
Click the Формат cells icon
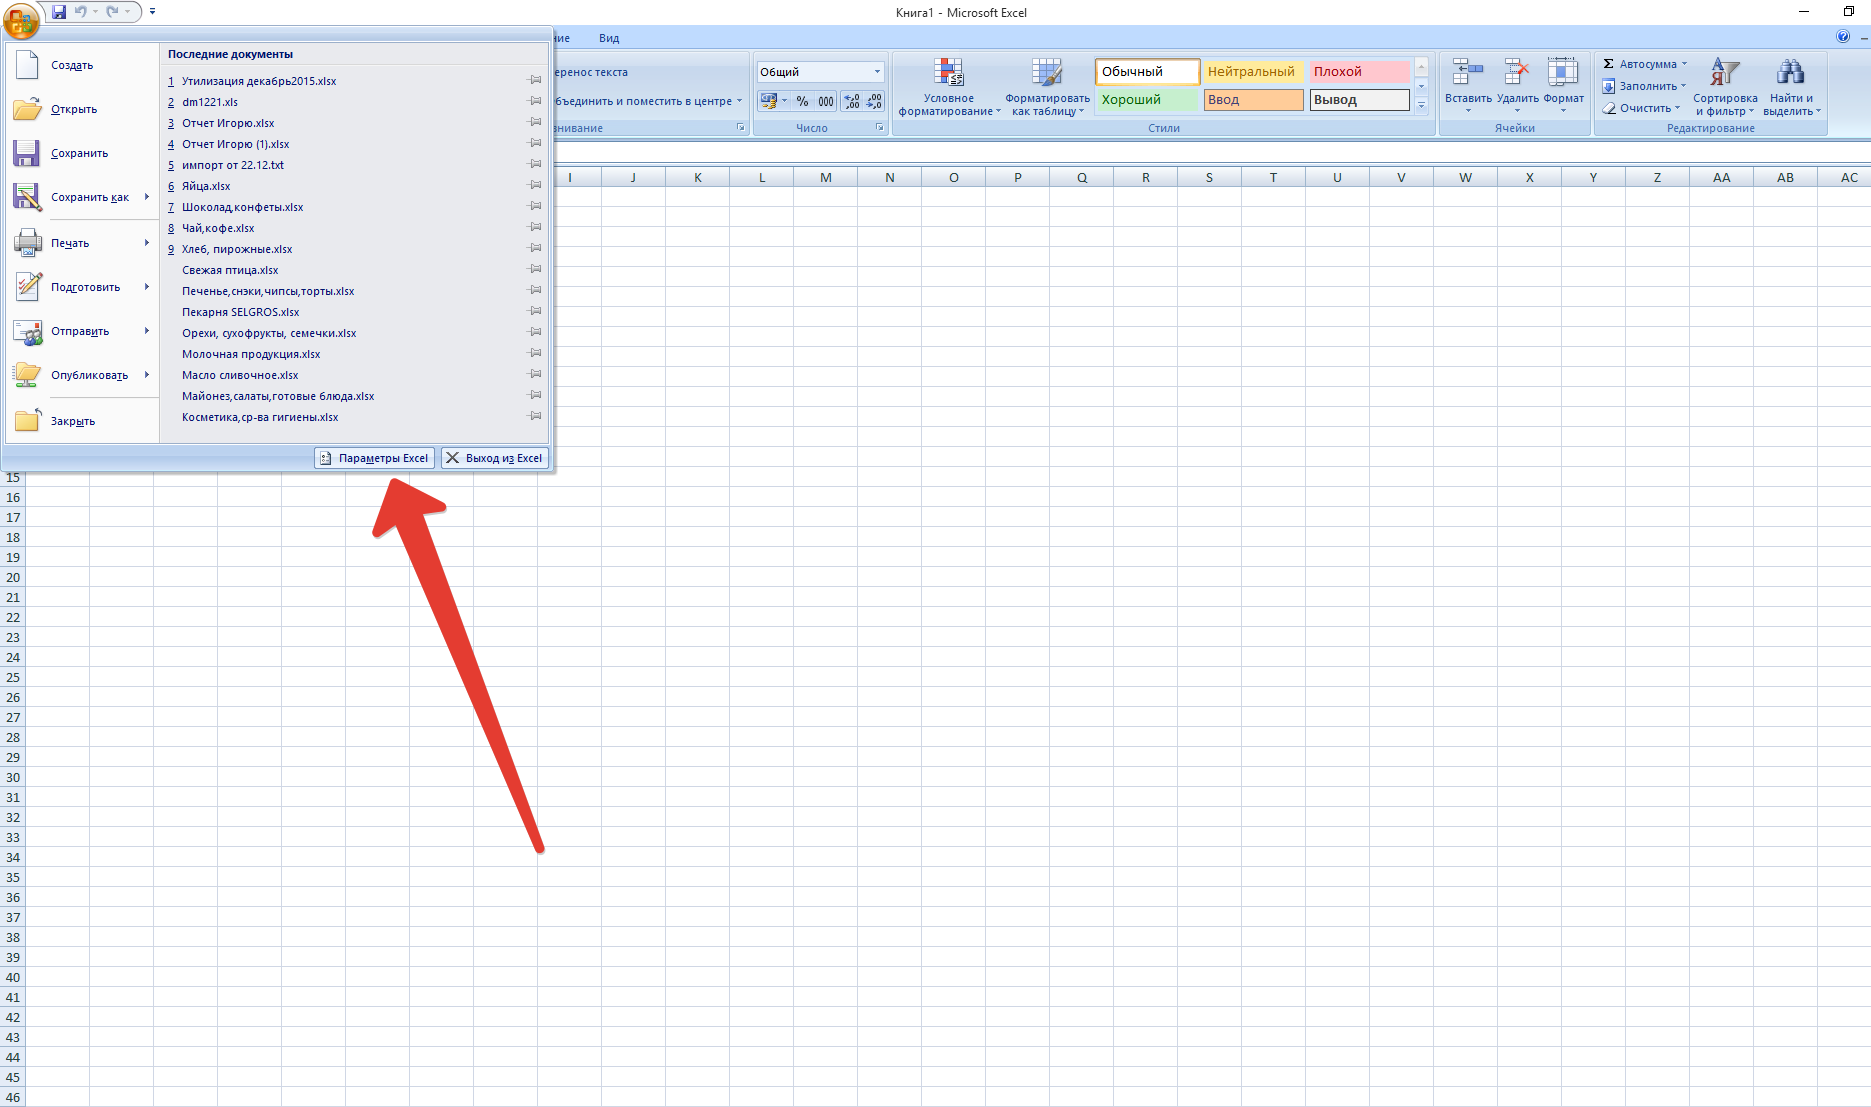(x=1563, y=72)
